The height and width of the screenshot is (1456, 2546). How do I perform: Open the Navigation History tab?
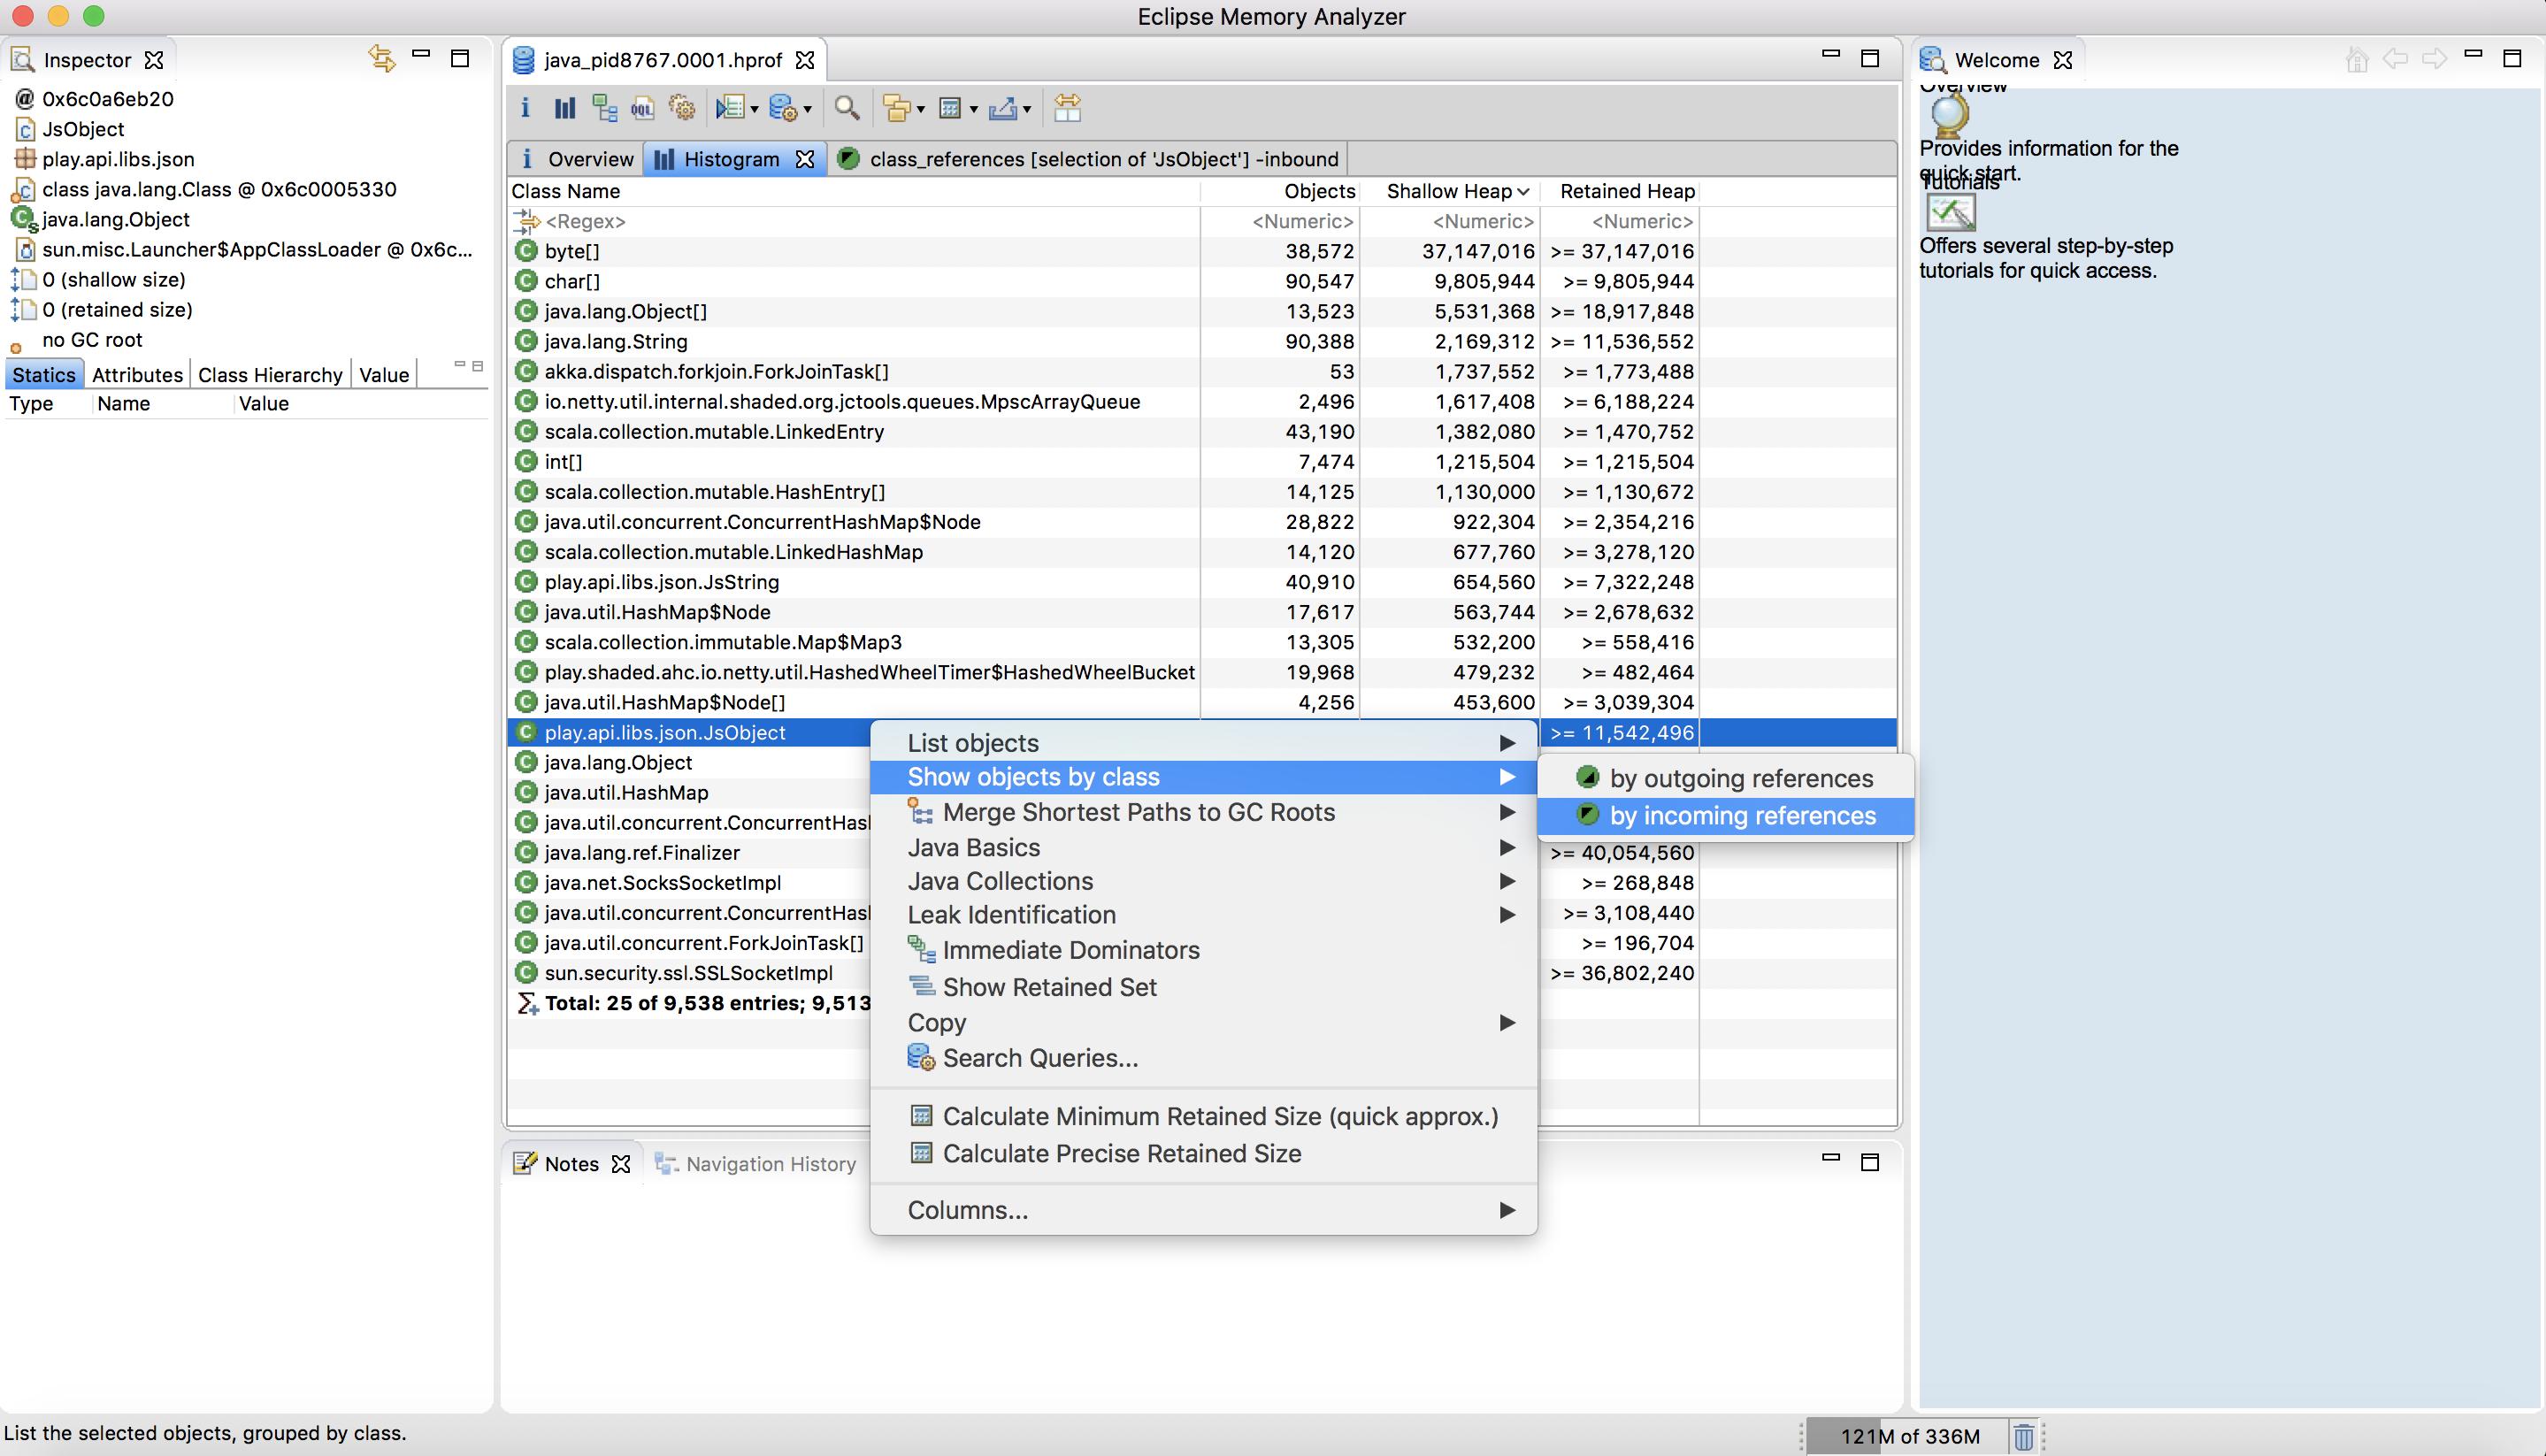coord(757,1164)
